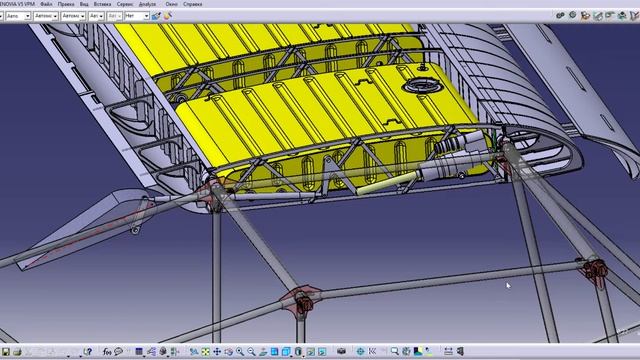Expand the short 'Авт' dropdown
The image size is (640, 360).
coord(101,16)
